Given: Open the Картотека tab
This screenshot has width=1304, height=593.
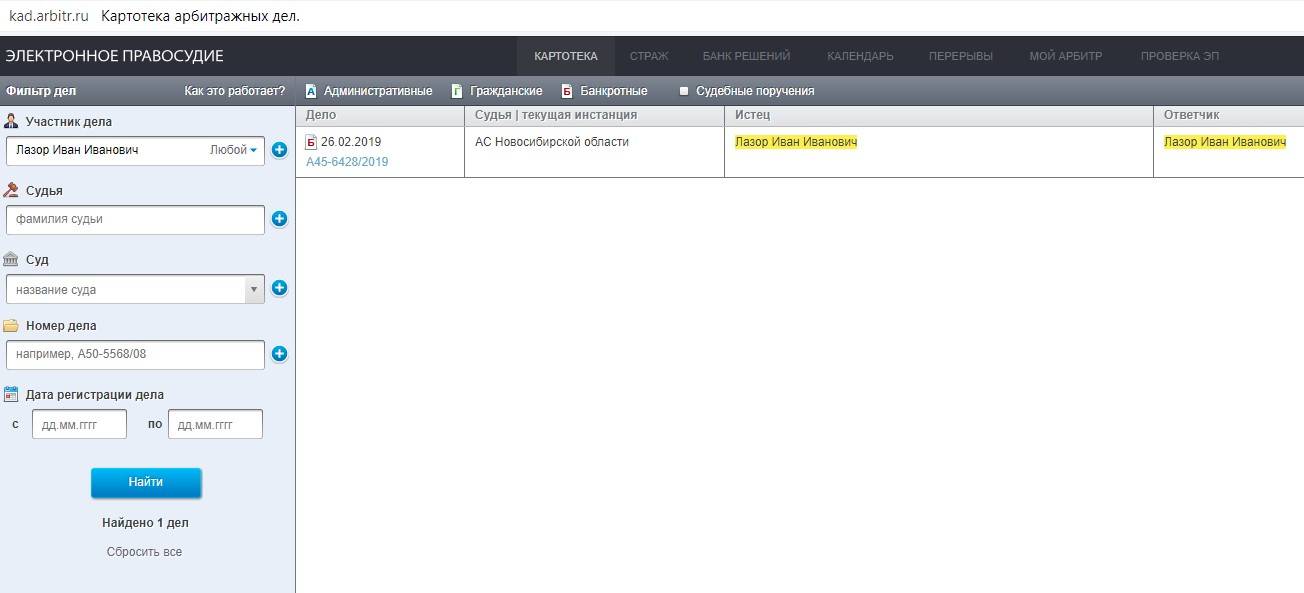Looking at the screenshot, I should tap(565, 56).
